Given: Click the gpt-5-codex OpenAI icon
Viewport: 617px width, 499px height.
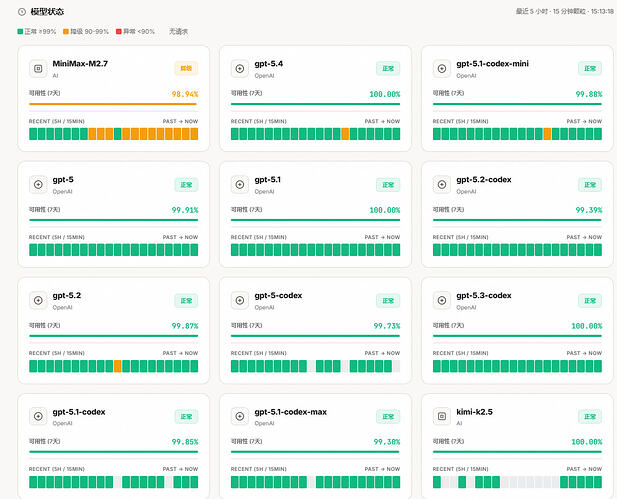Looking at the screenshot, I should coord(240,301).
